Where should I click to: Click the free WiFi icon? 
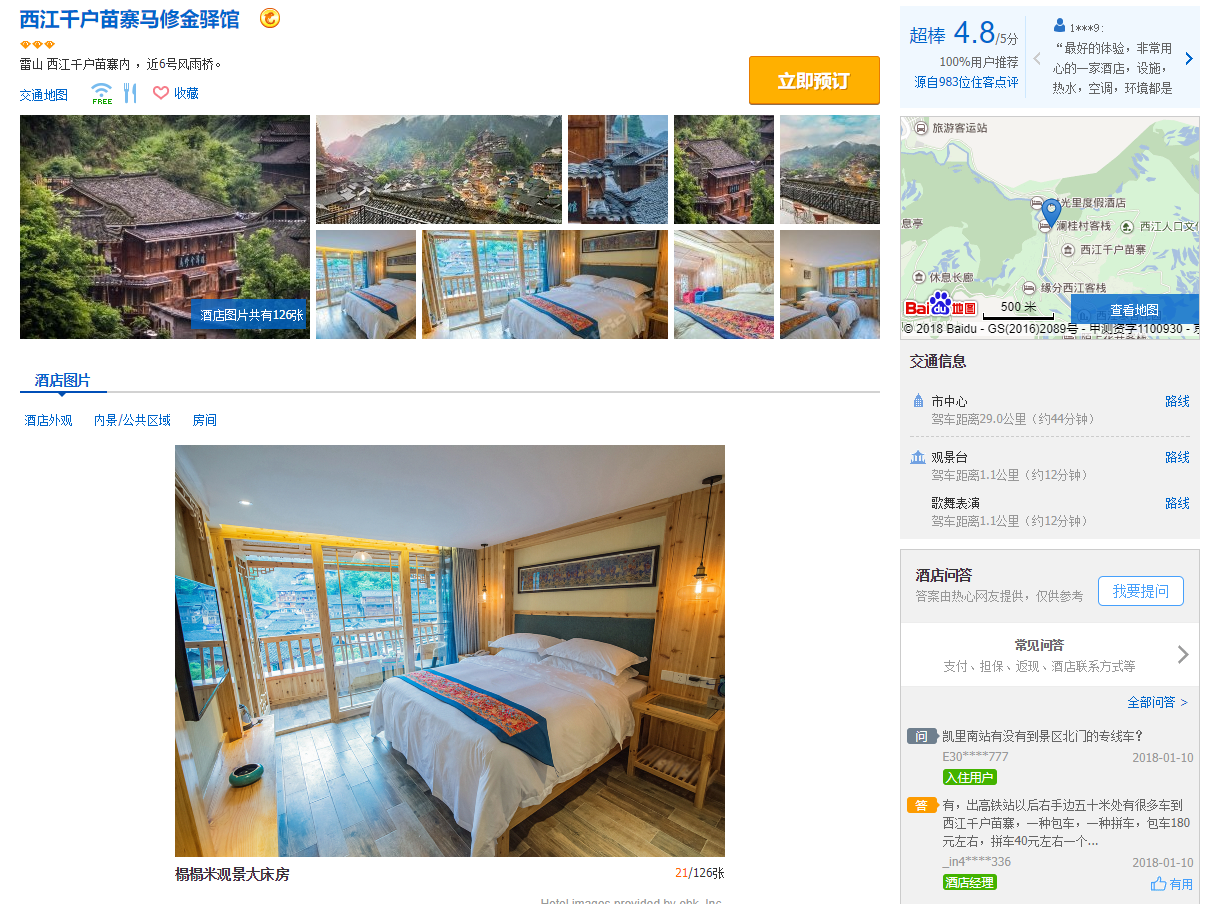102,93
